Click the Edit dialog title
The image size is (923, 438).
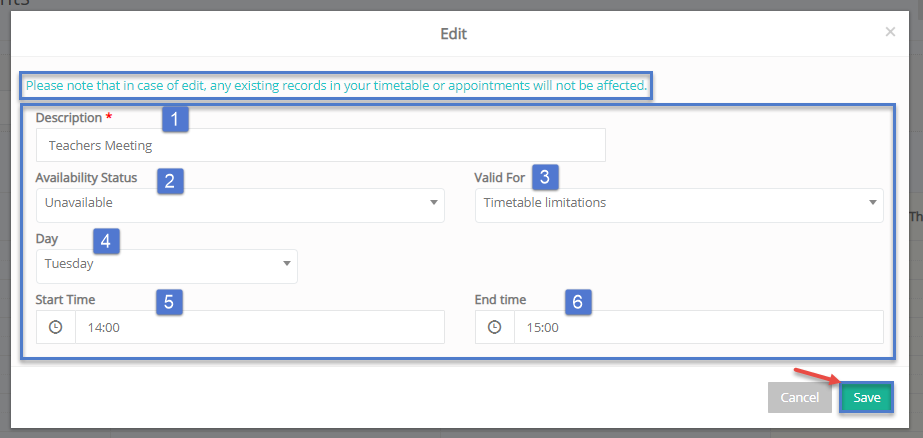[x=453, y=34]
